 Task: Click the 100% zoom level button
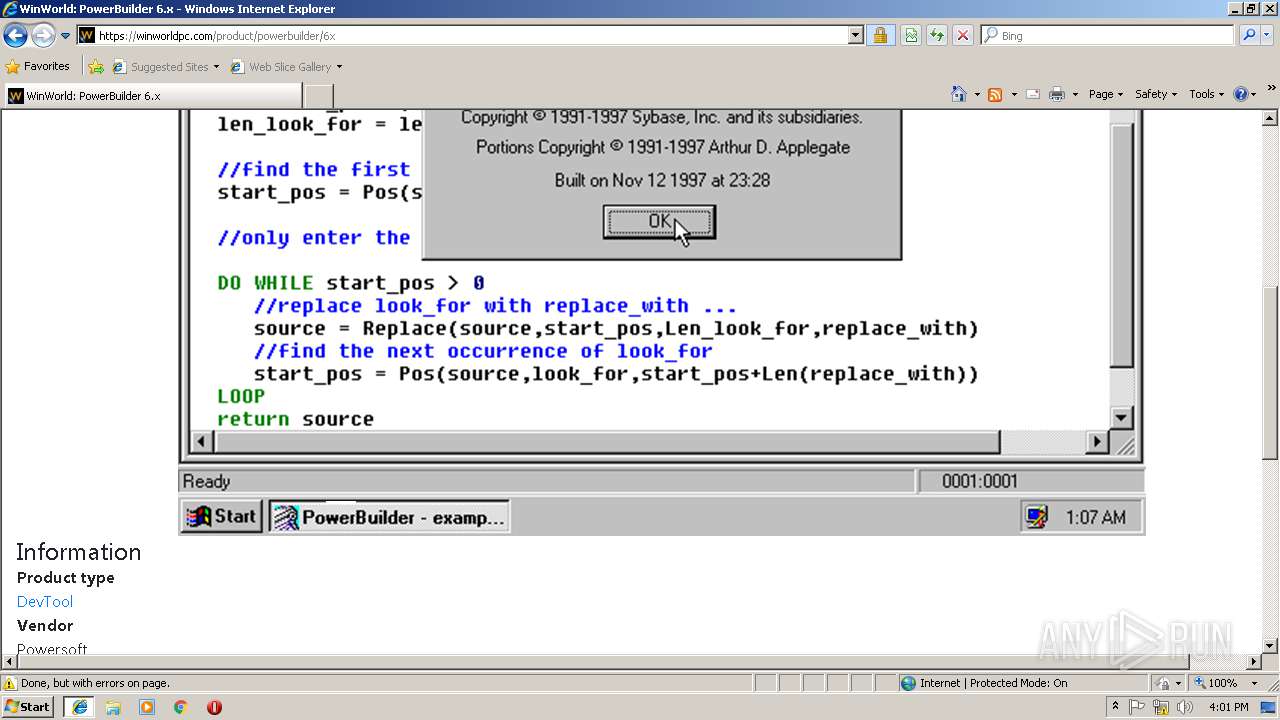coord(1214,683)
